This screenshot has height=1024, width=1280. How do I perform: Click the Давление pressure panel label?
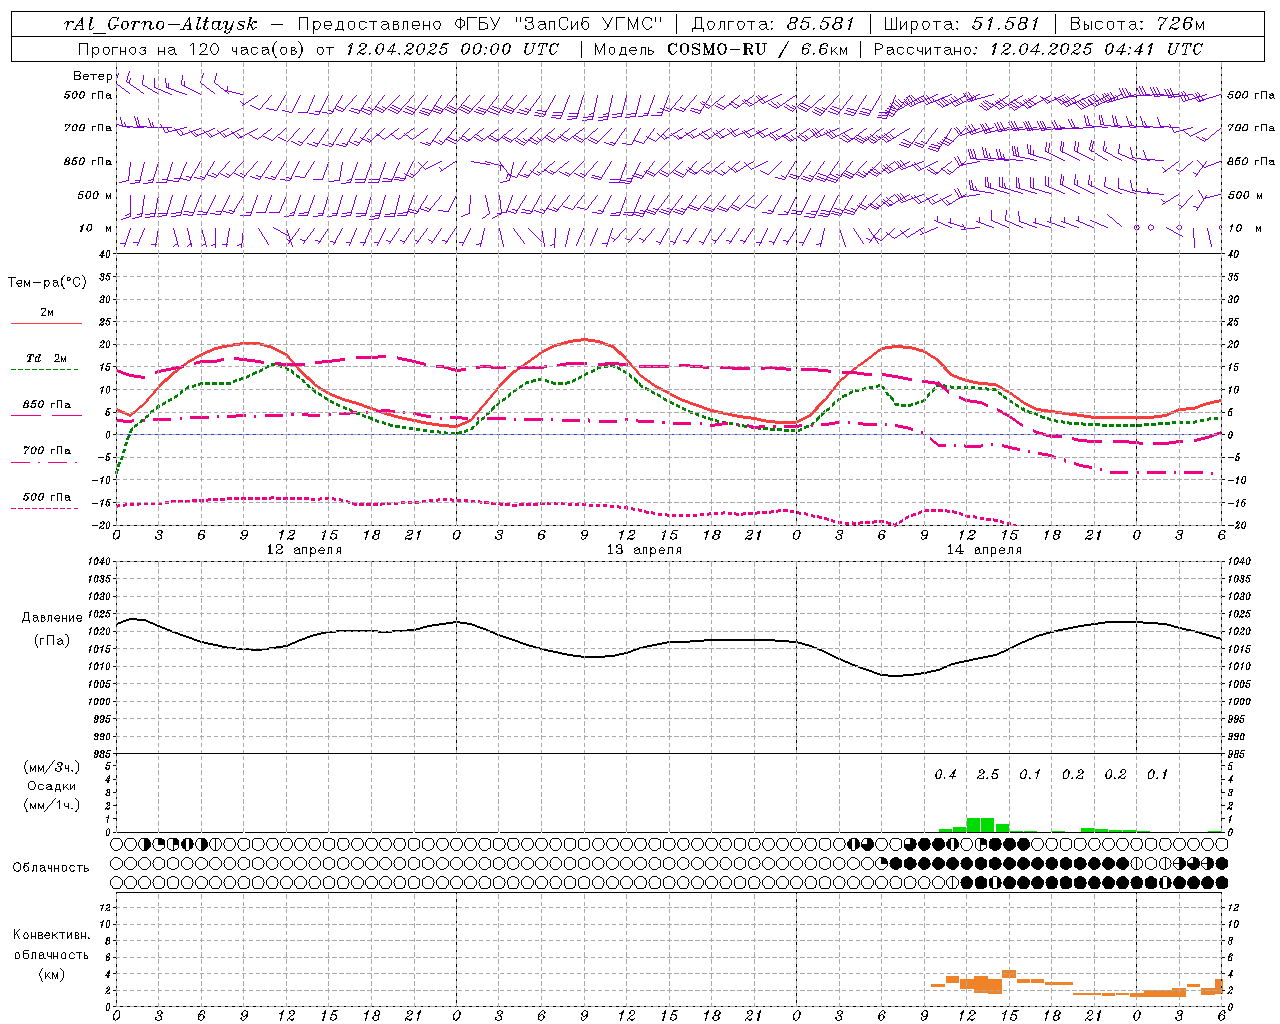[52, 618]
